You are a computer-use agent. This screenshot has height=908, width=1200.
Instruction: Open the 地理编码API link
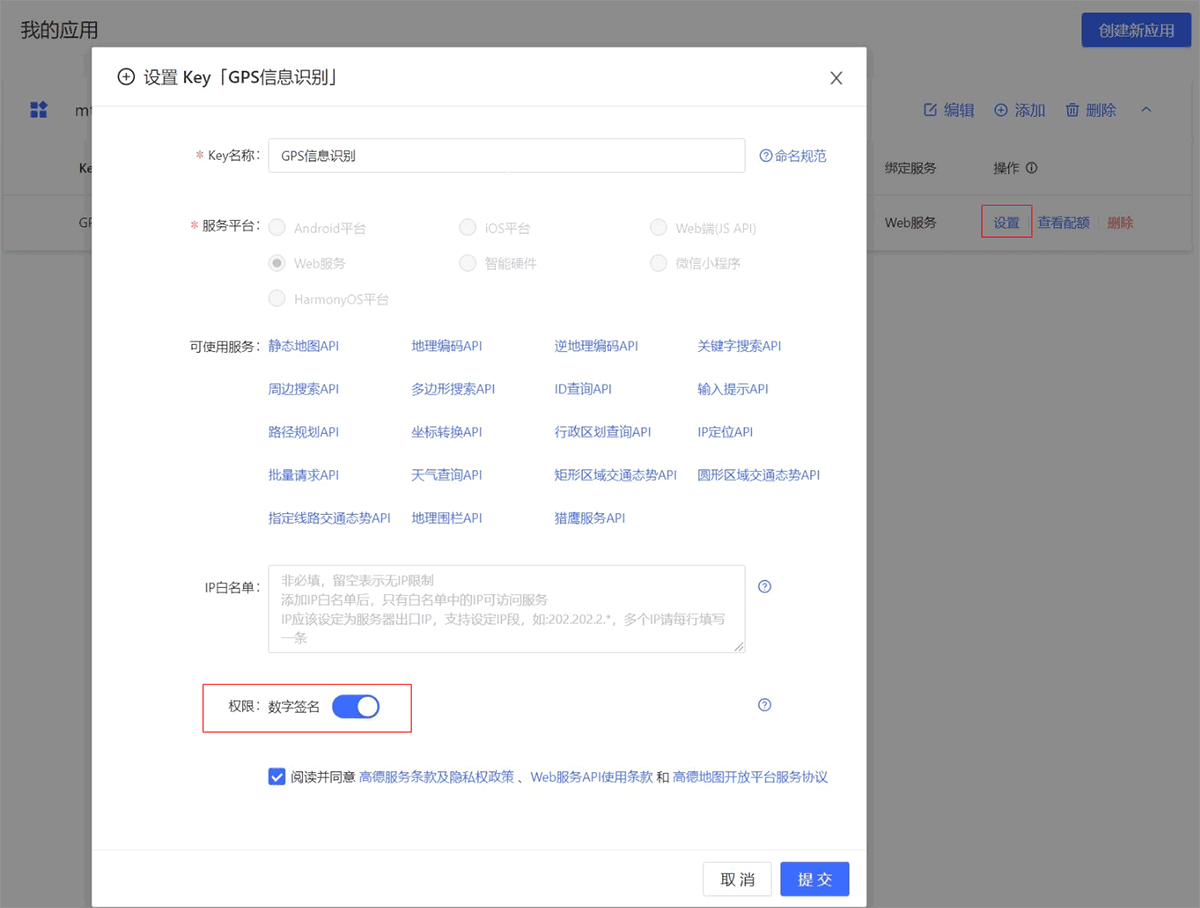[447, 346]
